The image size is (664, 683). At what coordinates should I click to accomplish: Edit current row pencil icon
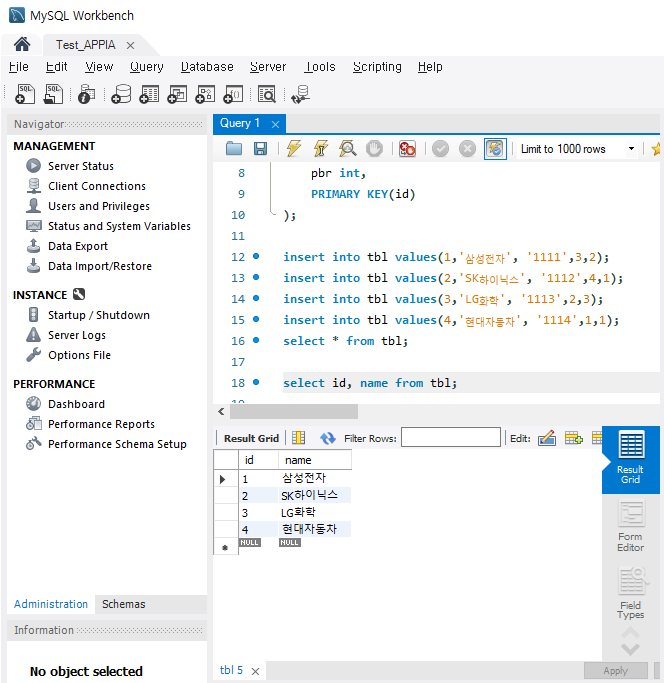click(x=547, y=438)
